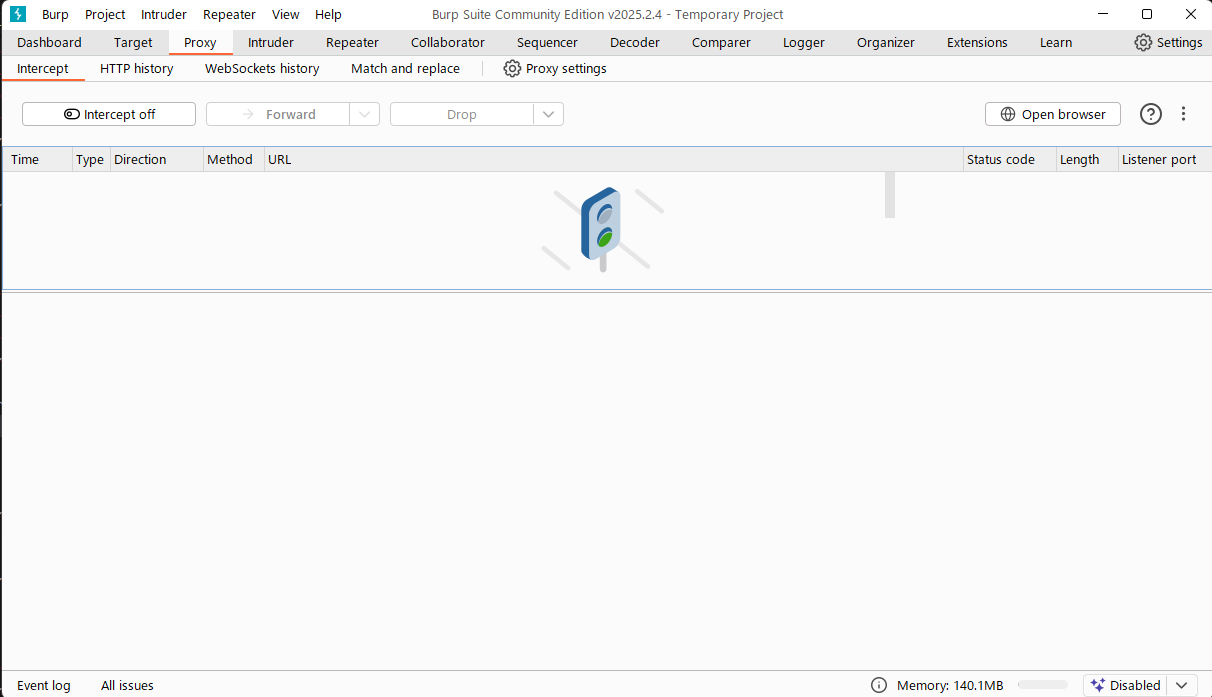Image resolution: width=1212 pixels, height=697 pixels.
Task: Open the three-dot more options menu
Action: [x=1184, y=114]
